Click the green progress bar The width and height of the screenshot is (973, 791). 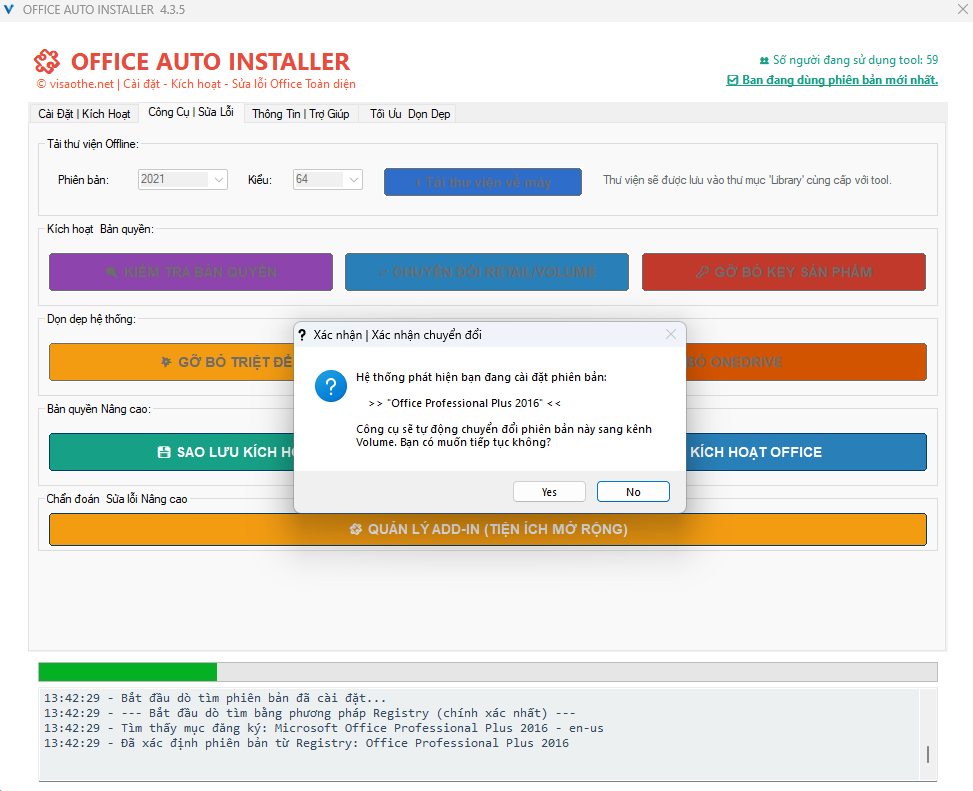pyautogui.click(x=128, y=672)
